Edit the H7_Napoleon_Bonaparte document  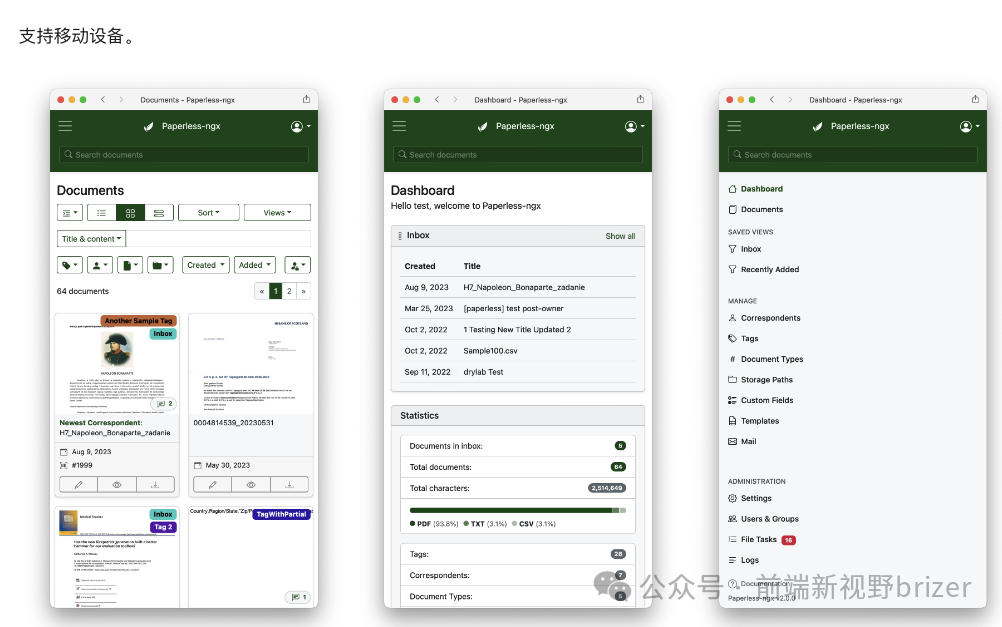[79, 485]
